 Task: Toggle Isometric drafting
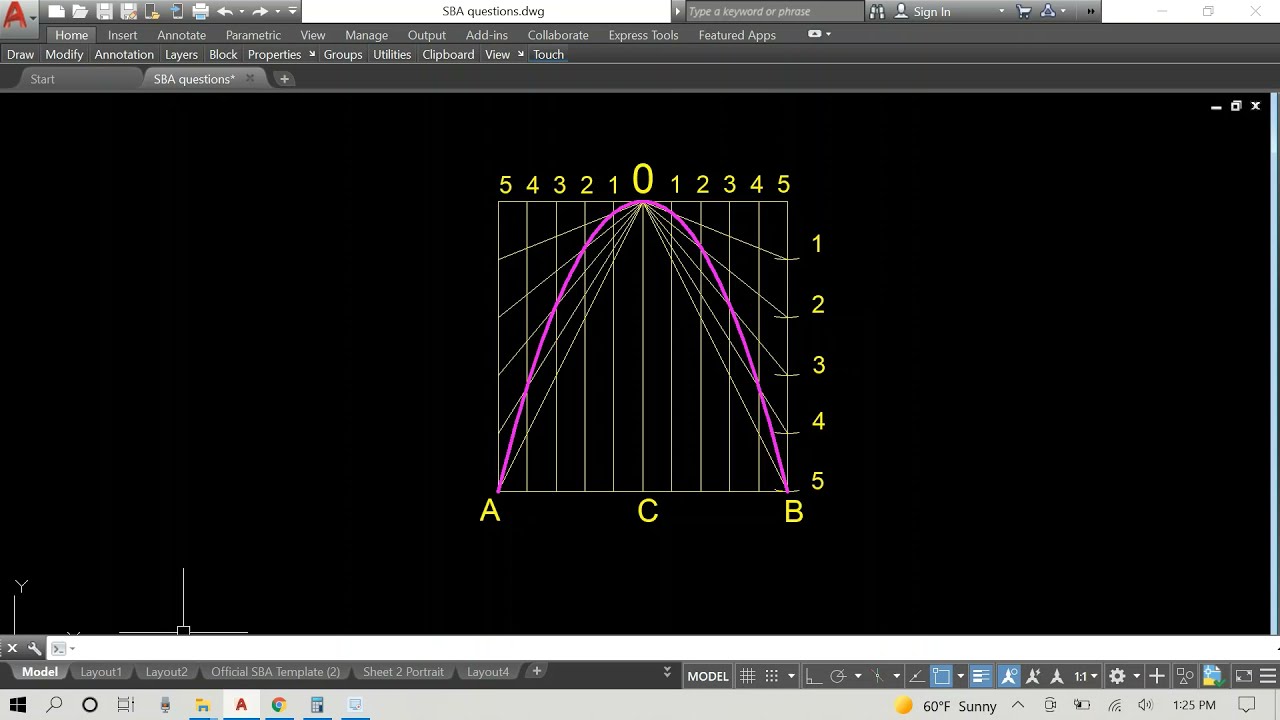coord(878,676)
